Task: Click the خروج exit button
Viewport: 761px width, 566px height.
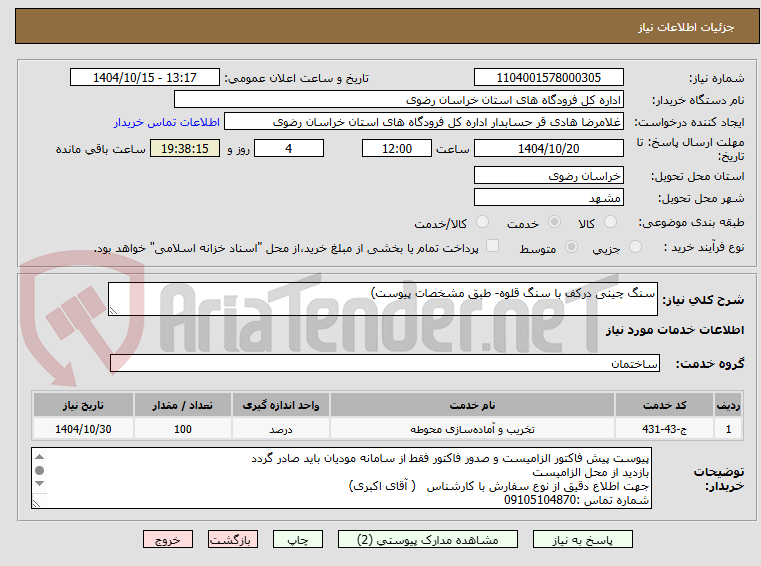Action: (167, 539)
